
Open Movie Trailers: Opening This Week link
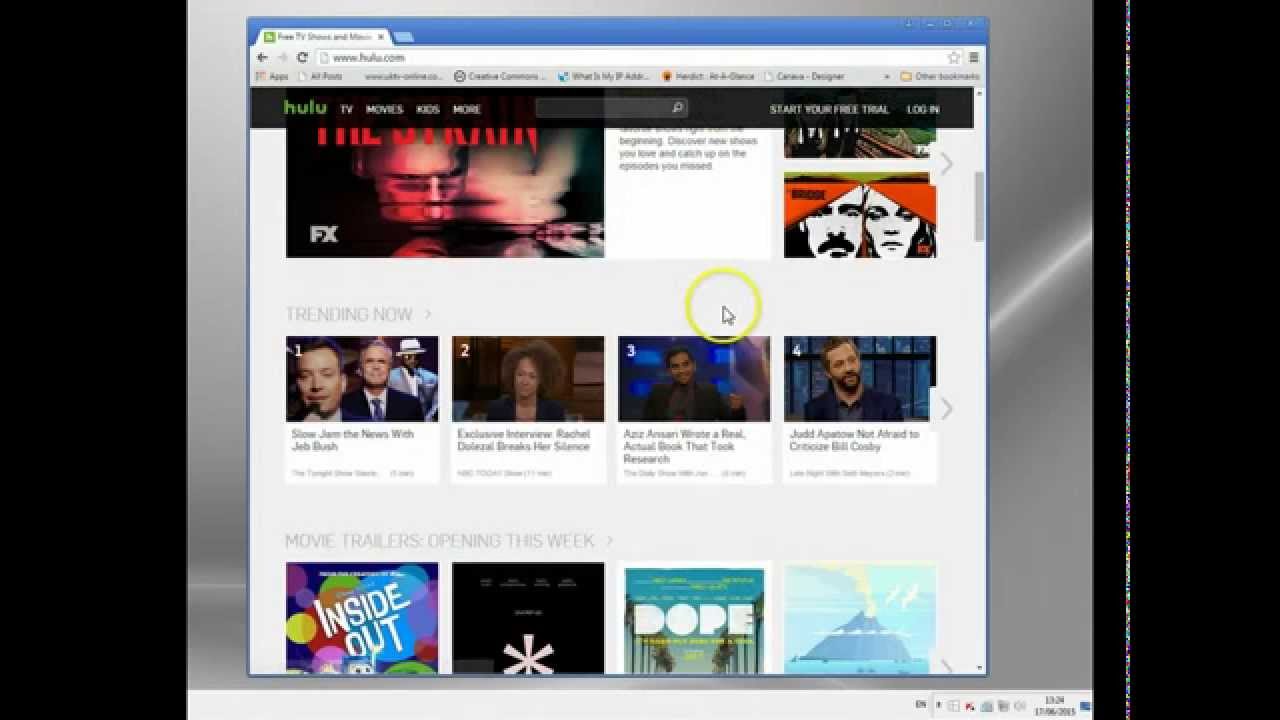pos(449,541)
